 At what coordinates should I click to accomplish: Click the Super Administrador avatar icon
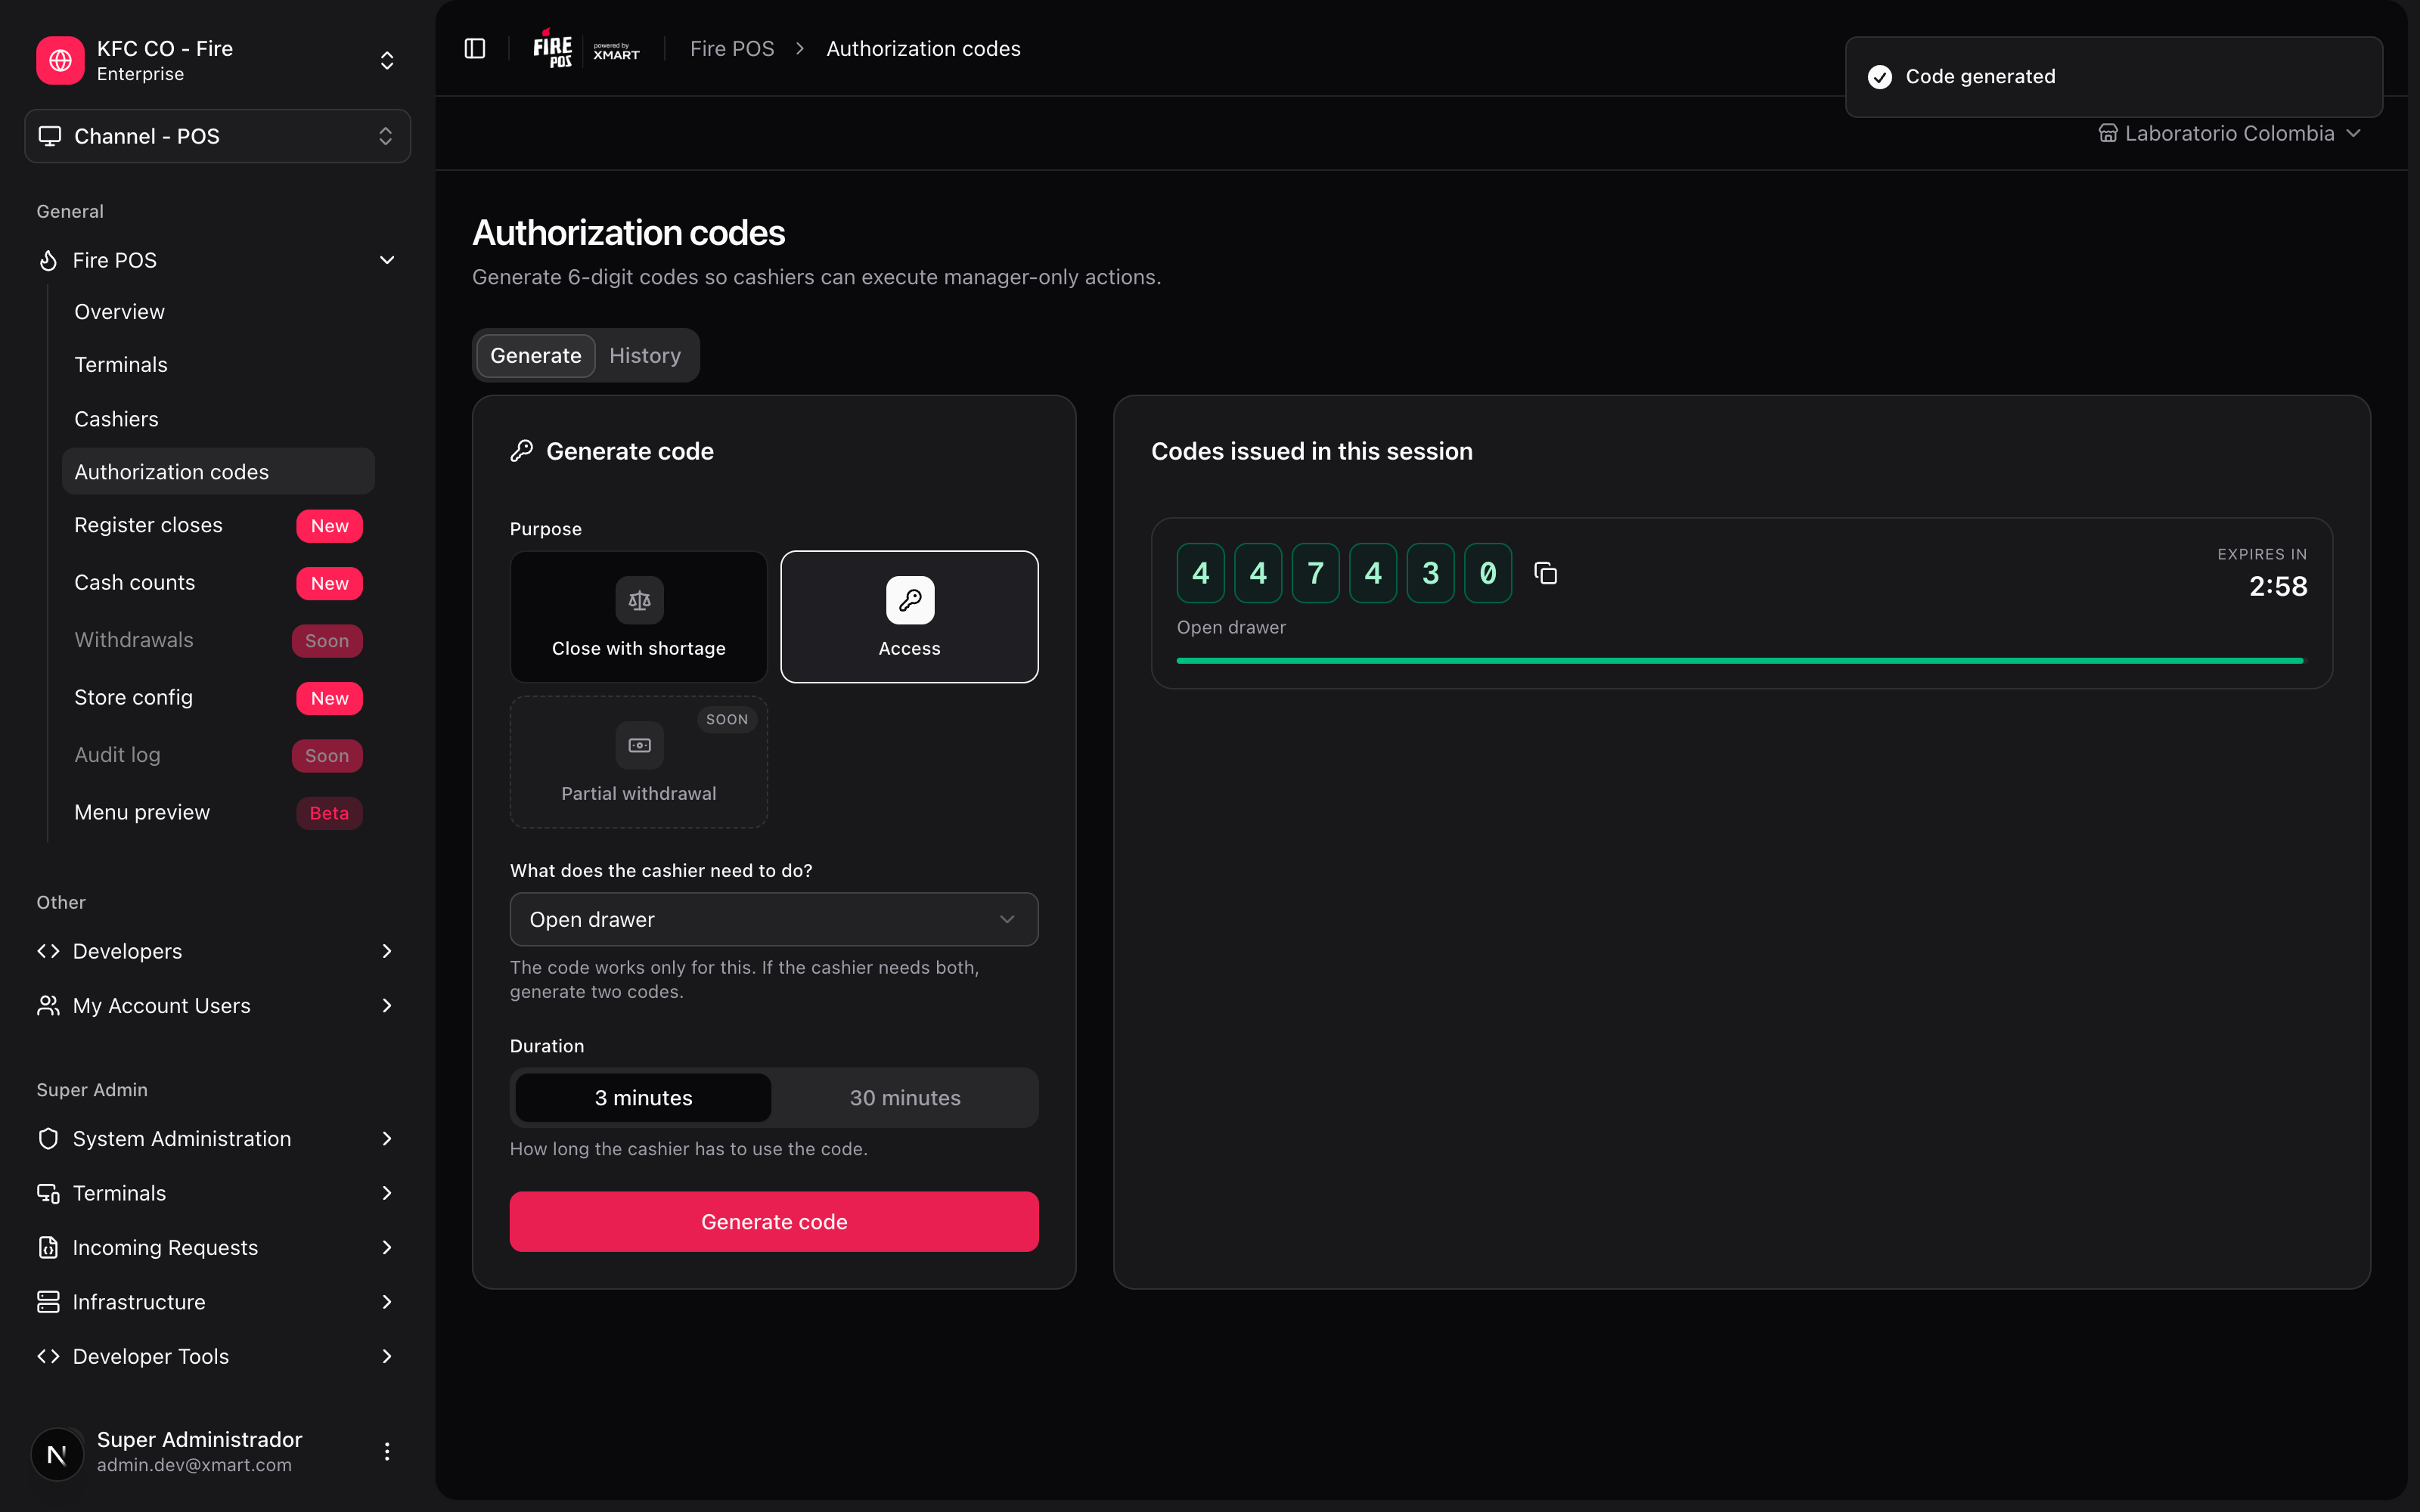tap(58, 1453)
